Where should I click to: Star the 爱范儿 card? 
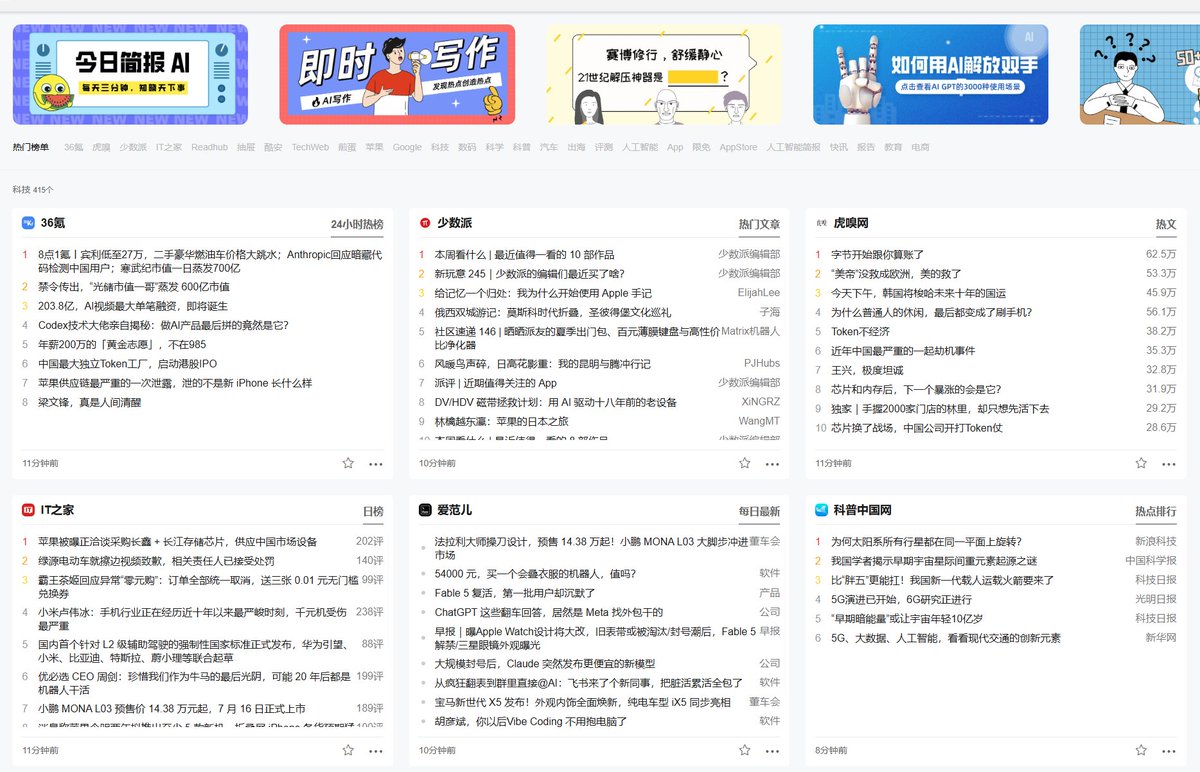745,749
